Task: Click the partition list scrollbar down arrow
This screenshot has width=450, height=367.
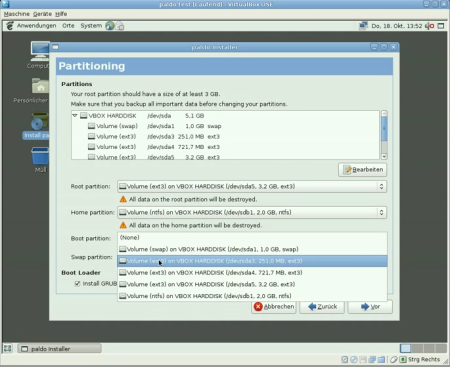Action: click(384, 156)
